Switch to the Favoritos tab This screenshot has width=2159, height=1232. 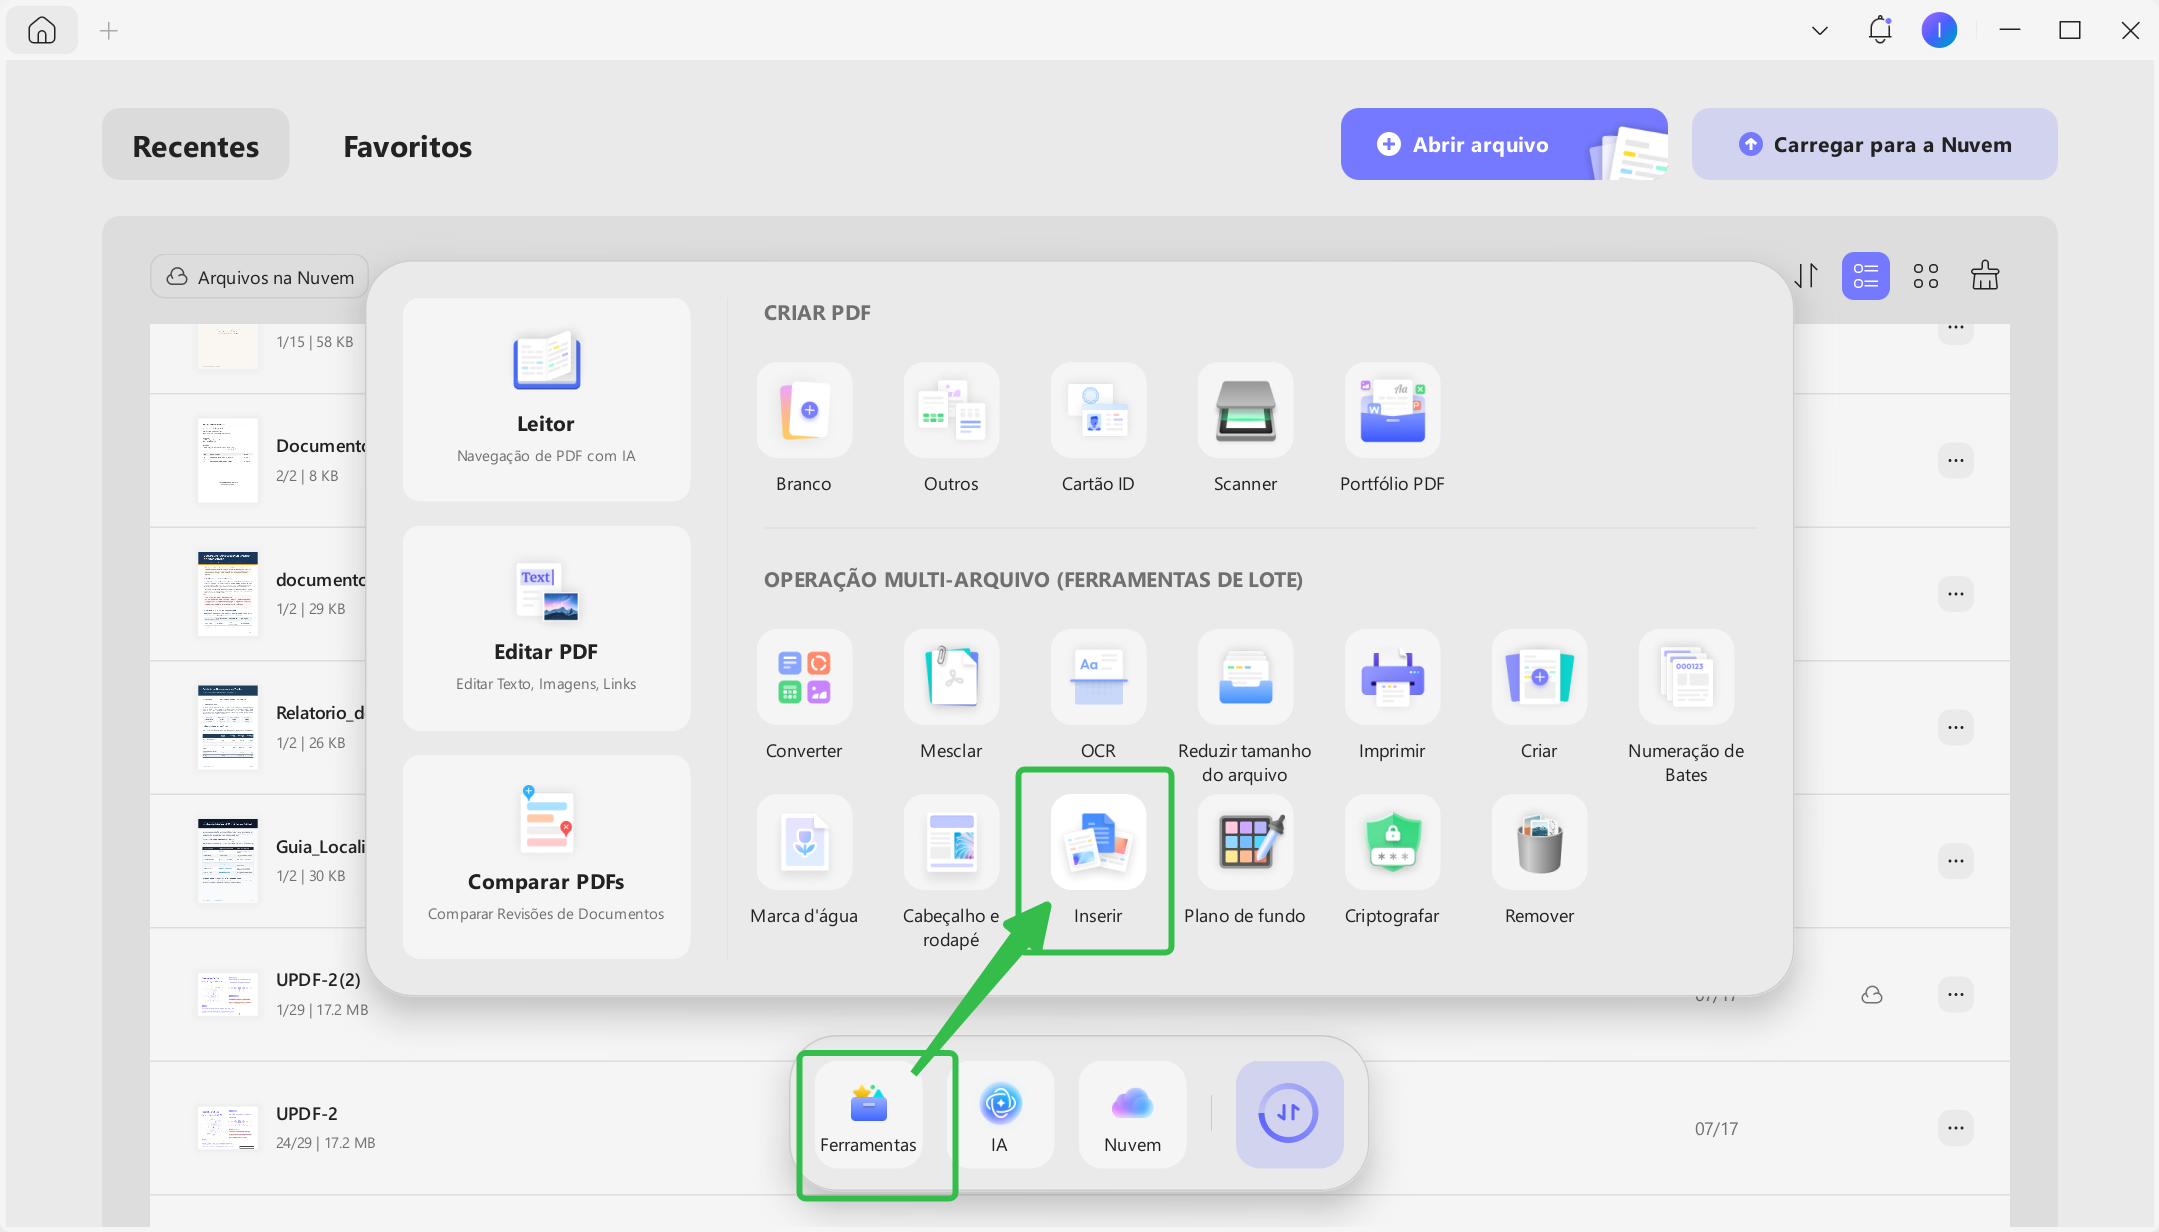click(408, 145)
